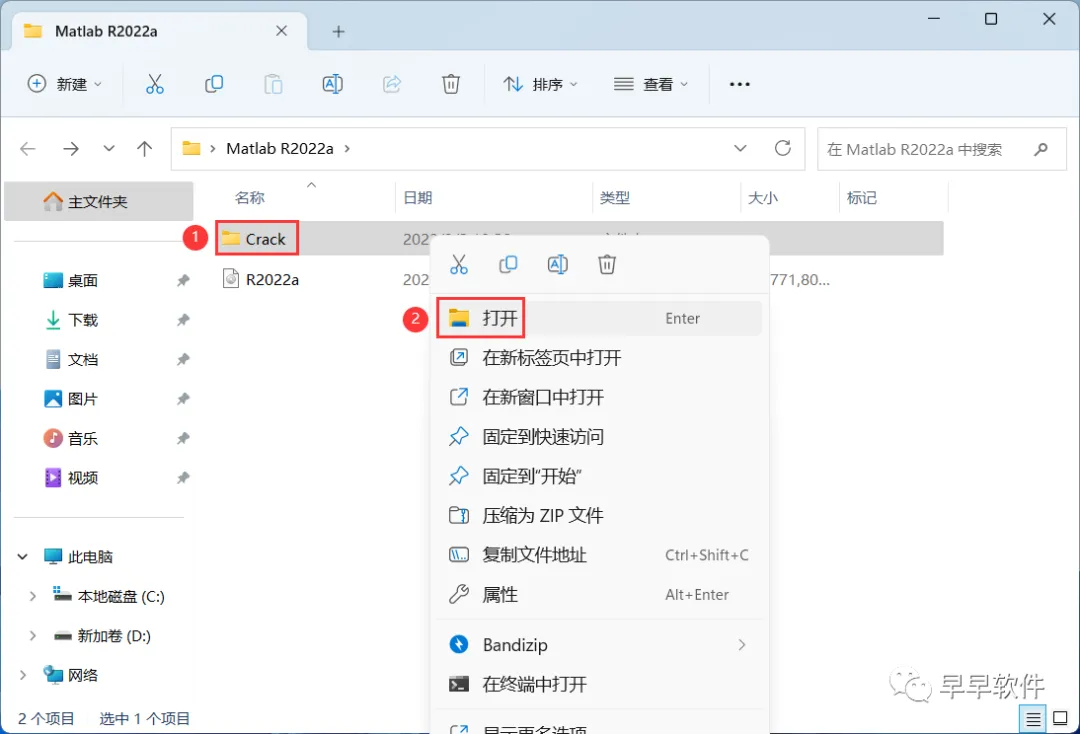
Task: Open the 新建 dropdown
Action: 64,84
